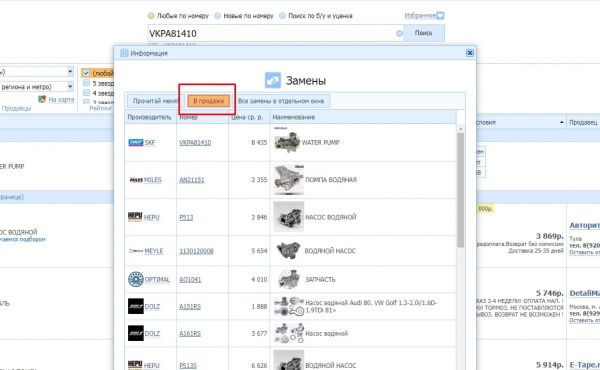Open the E-Tape seller link
This screenshot has width=600, height=370.
click(585, 365)
